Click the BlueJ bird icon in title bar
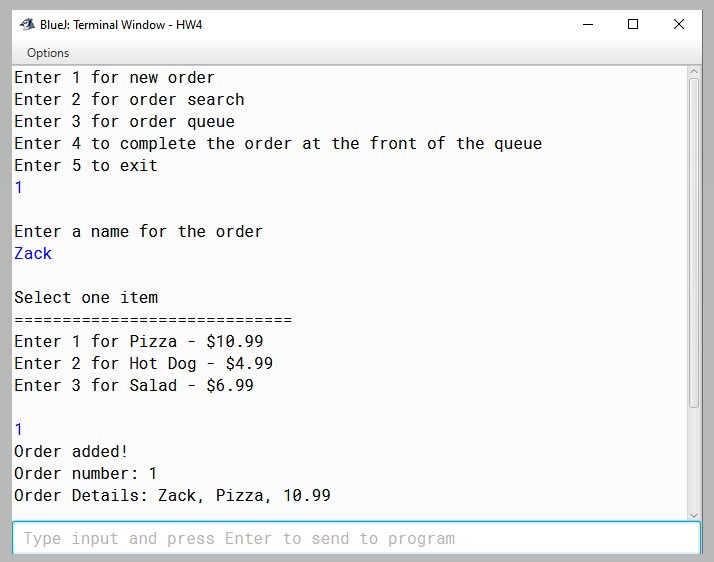The width and height of the screenshot is (714, 562). coord(27,24)
